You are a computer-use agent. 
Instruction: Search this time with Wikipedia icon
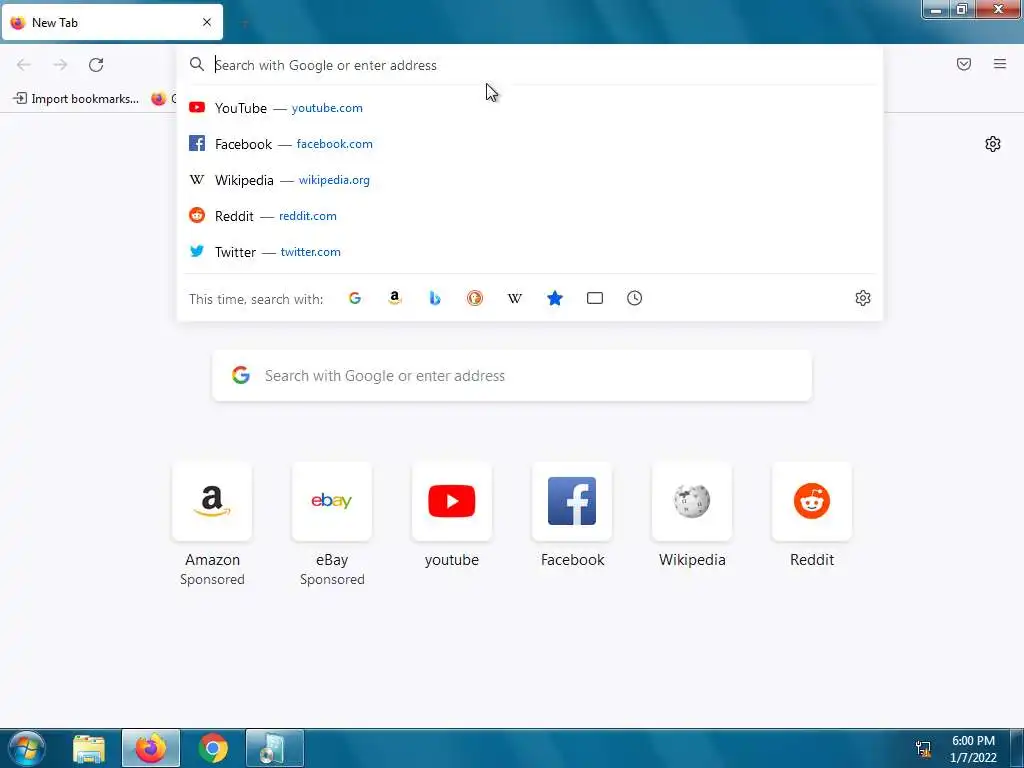pos(515,298)
